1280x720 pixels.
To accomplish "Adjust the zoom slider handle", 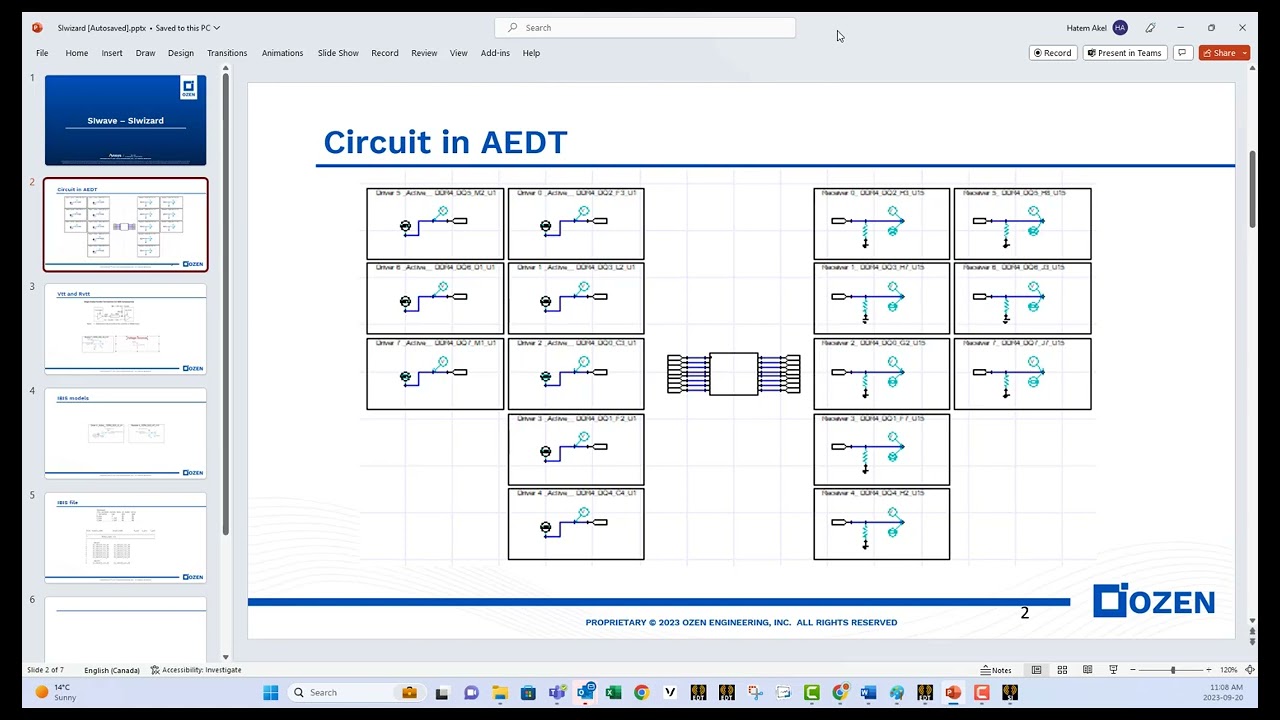I will [1173, 670].
